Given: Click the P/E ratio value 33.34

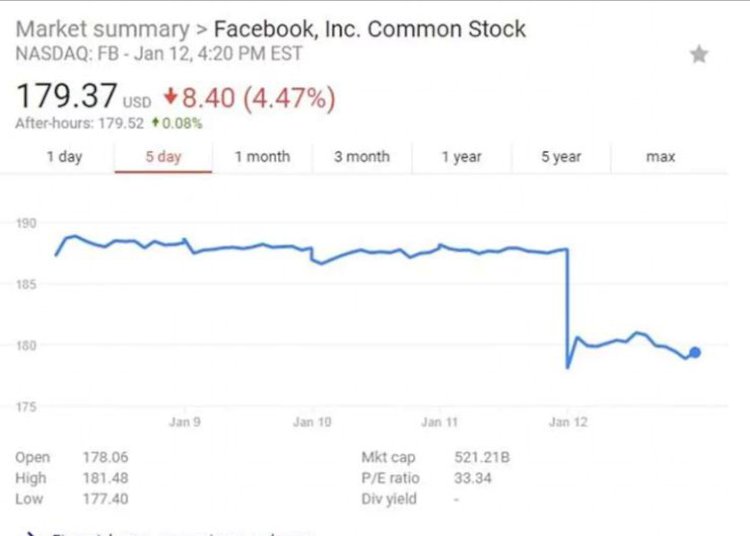Looking at the screenshot, I should click(x=470, y=478).
